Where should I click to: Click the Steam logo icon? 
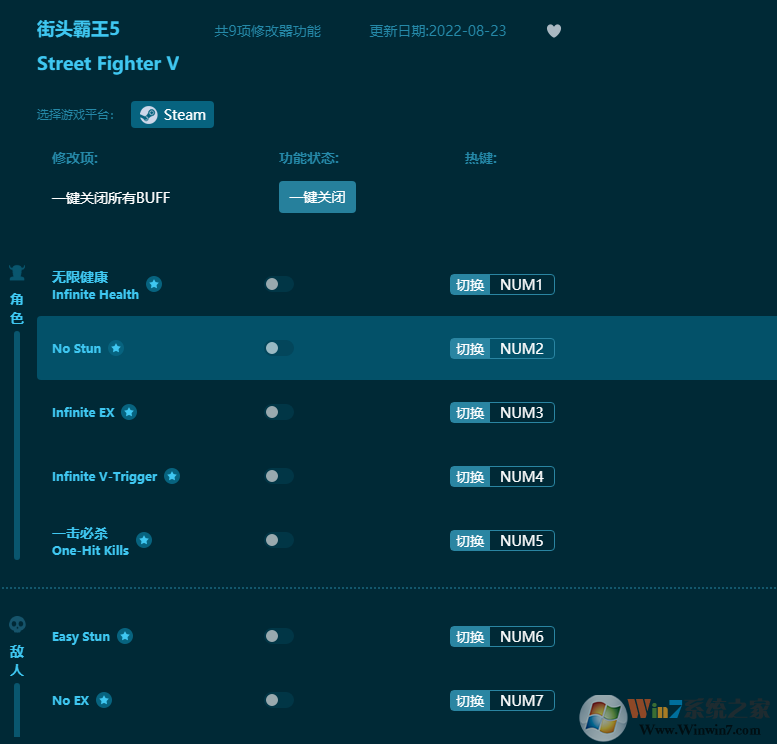pos(148,114)
